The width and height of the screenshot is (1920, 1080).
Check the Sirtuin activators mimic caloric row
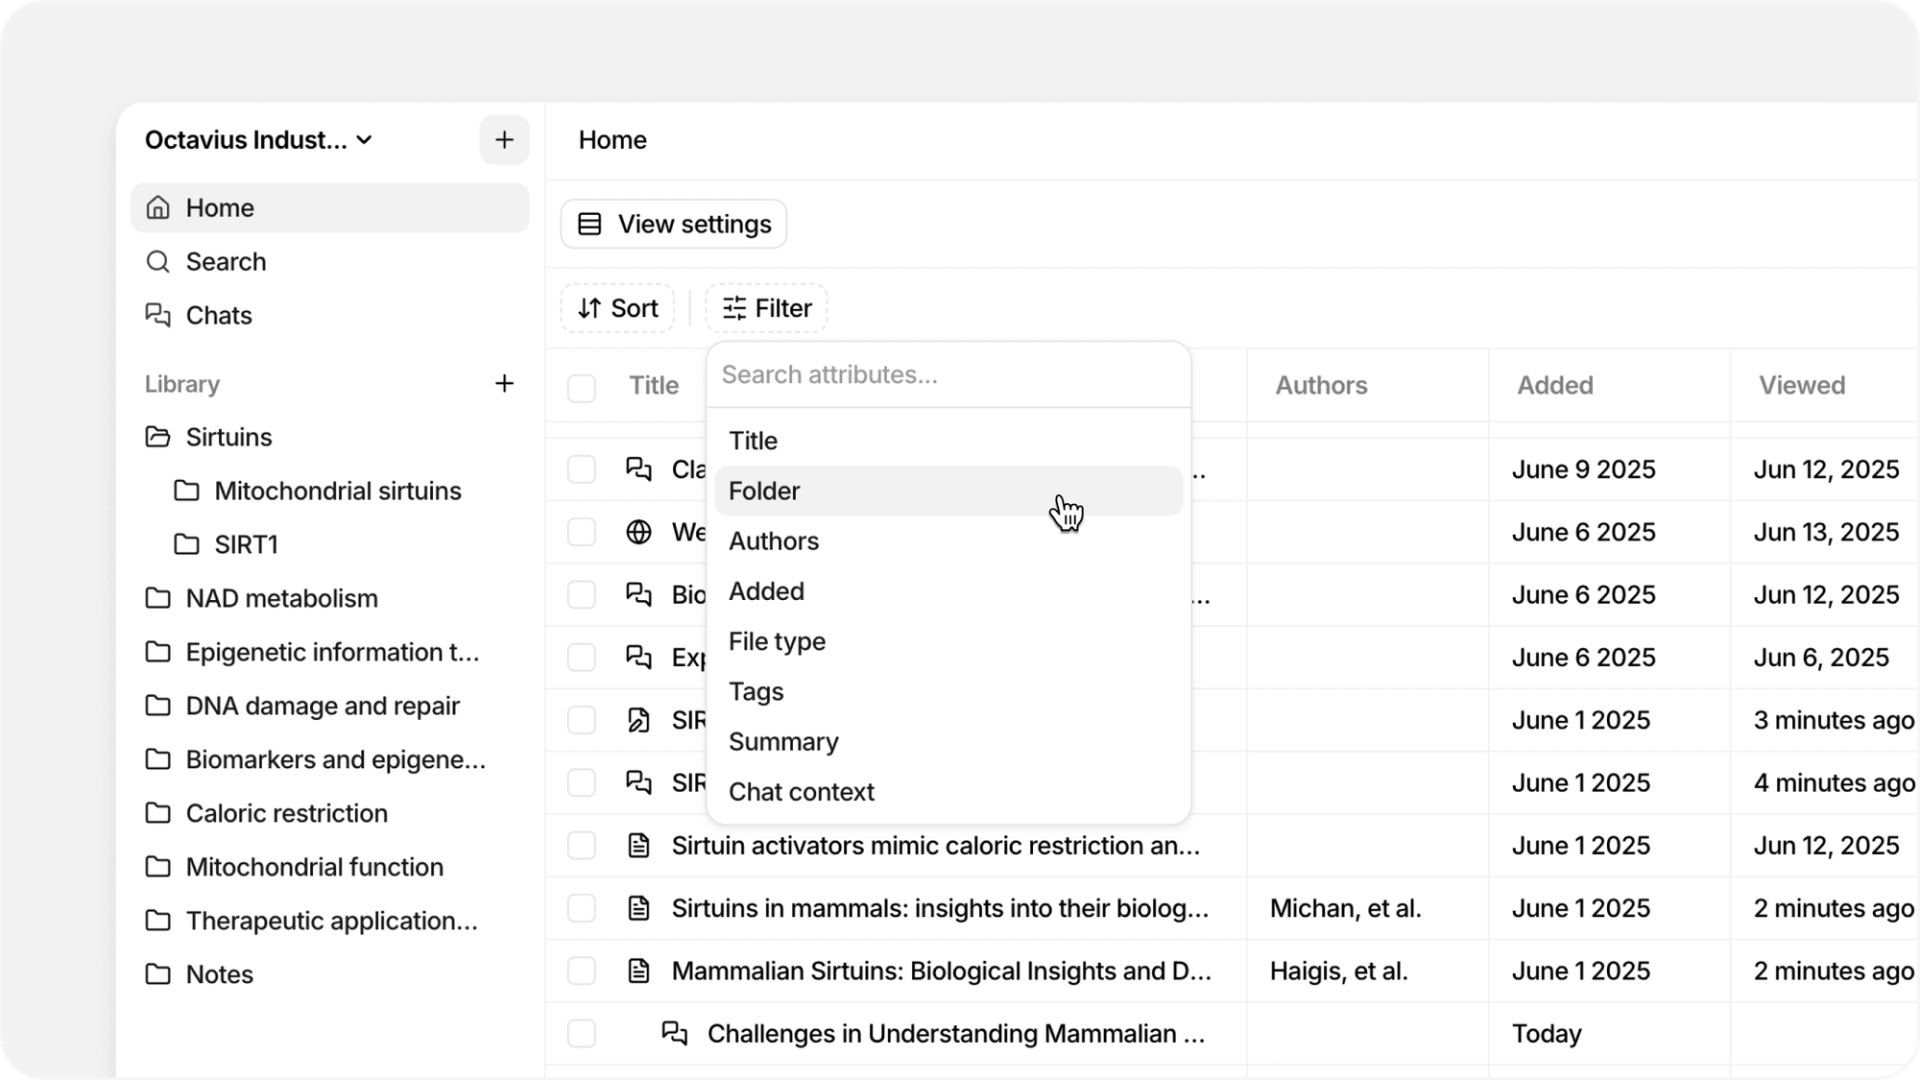pyautogui.click(x=581, y=846)
